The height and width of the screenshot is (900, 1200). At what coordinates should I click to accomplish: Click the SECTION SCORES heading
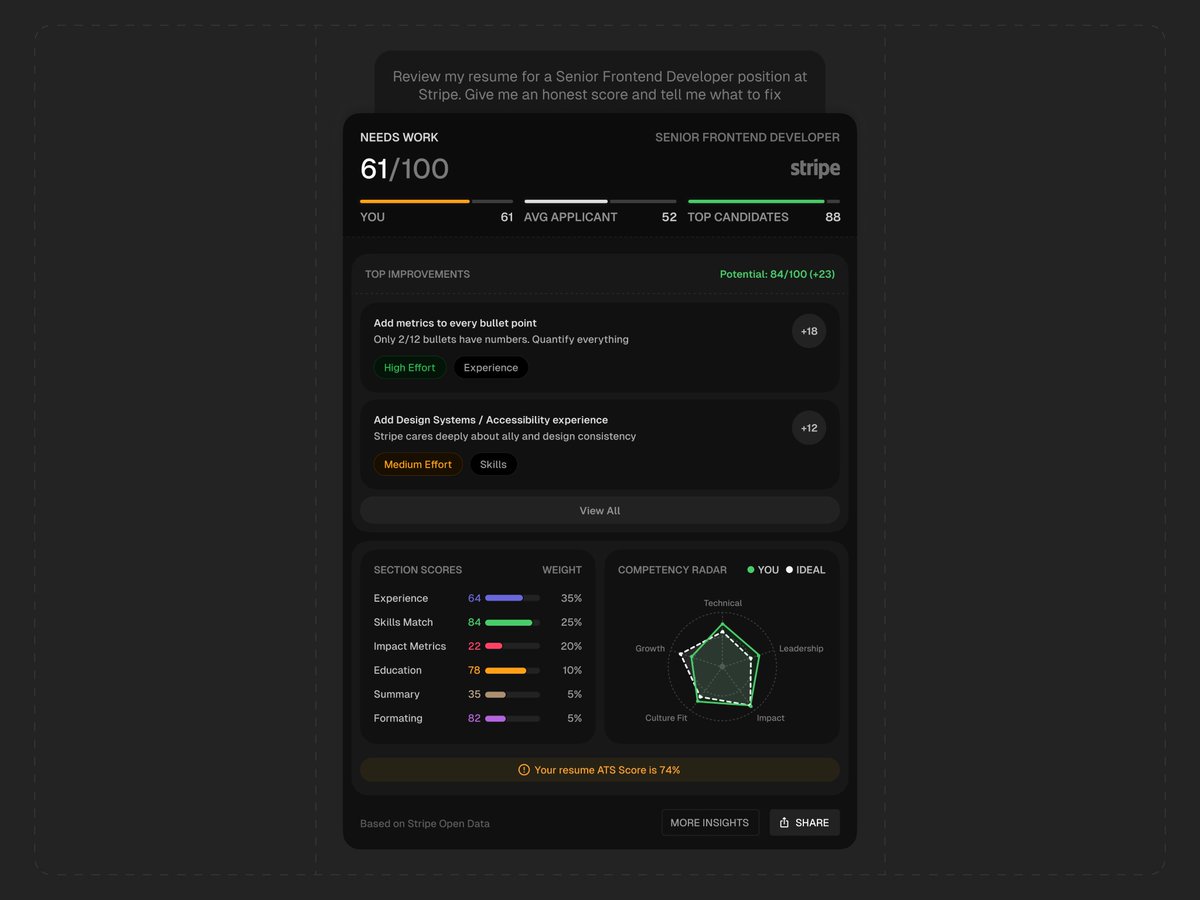click(418, 570)
